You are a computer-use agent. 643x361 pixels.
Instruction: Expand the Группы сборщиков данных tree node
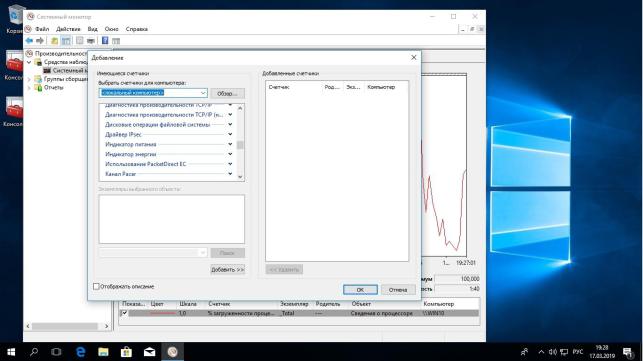pyautogui.click(x=29, y=79)
